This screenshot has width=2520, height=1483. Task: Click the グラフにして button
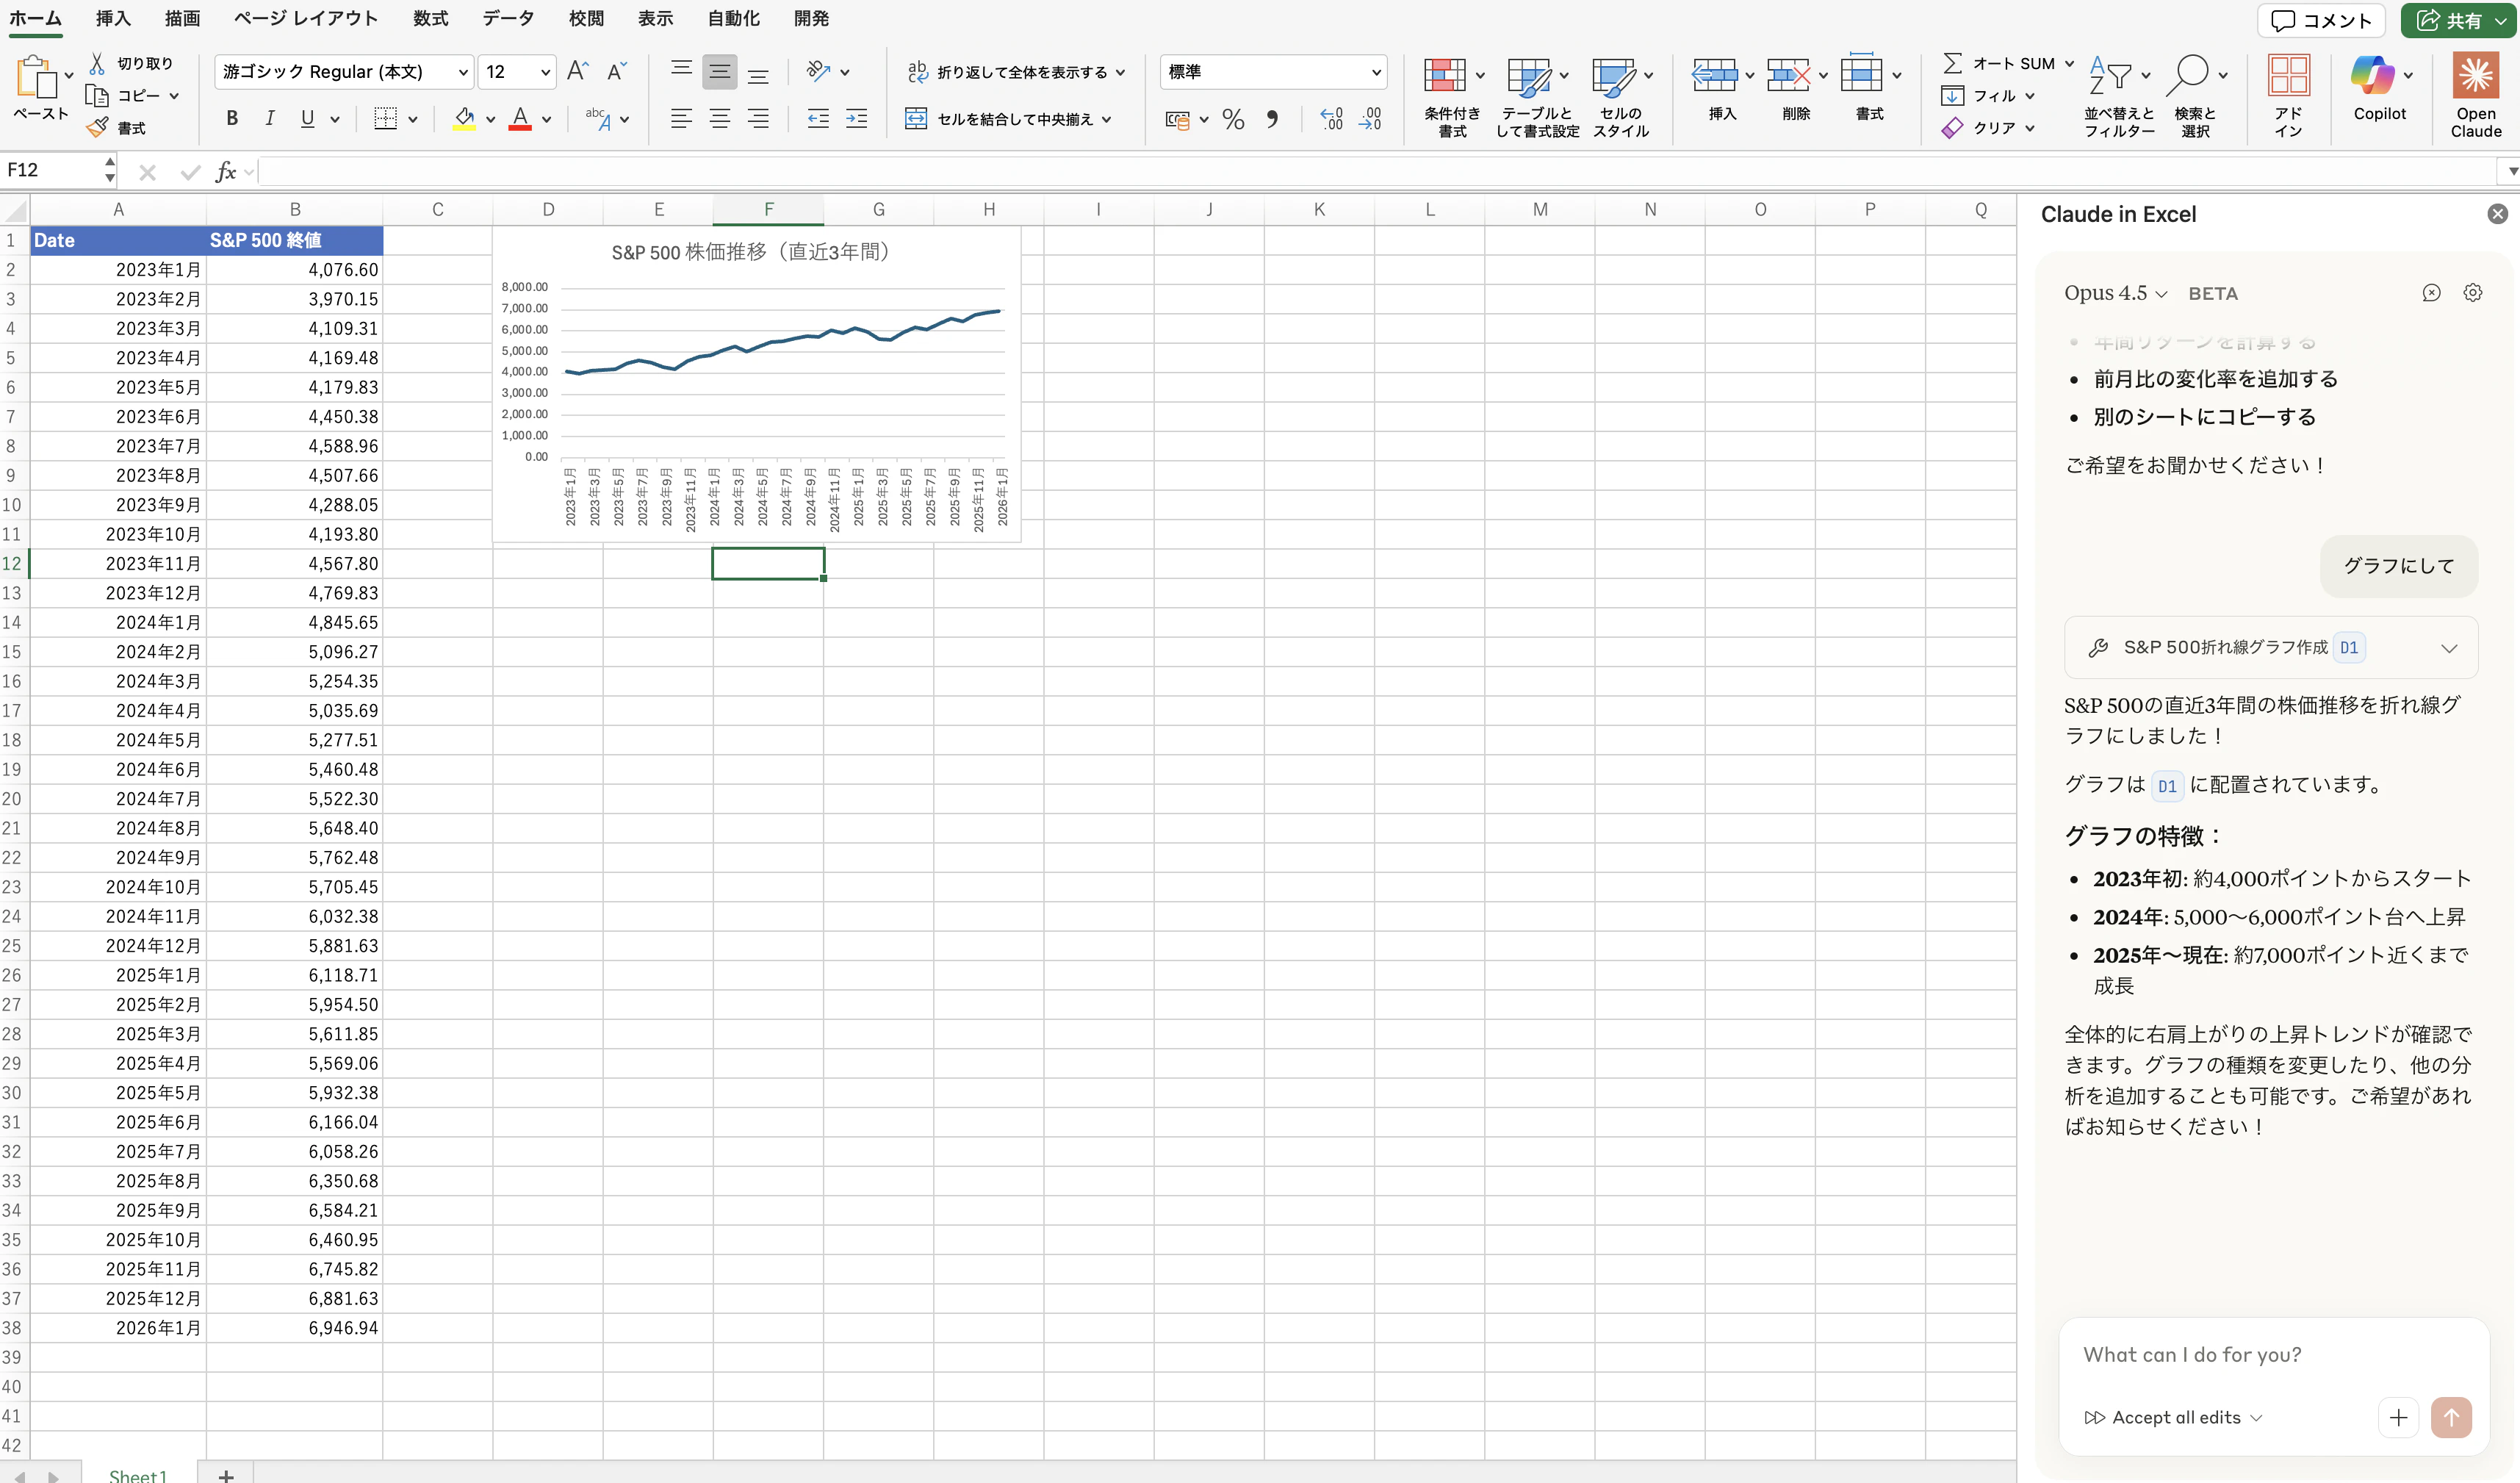(2399, 566)
